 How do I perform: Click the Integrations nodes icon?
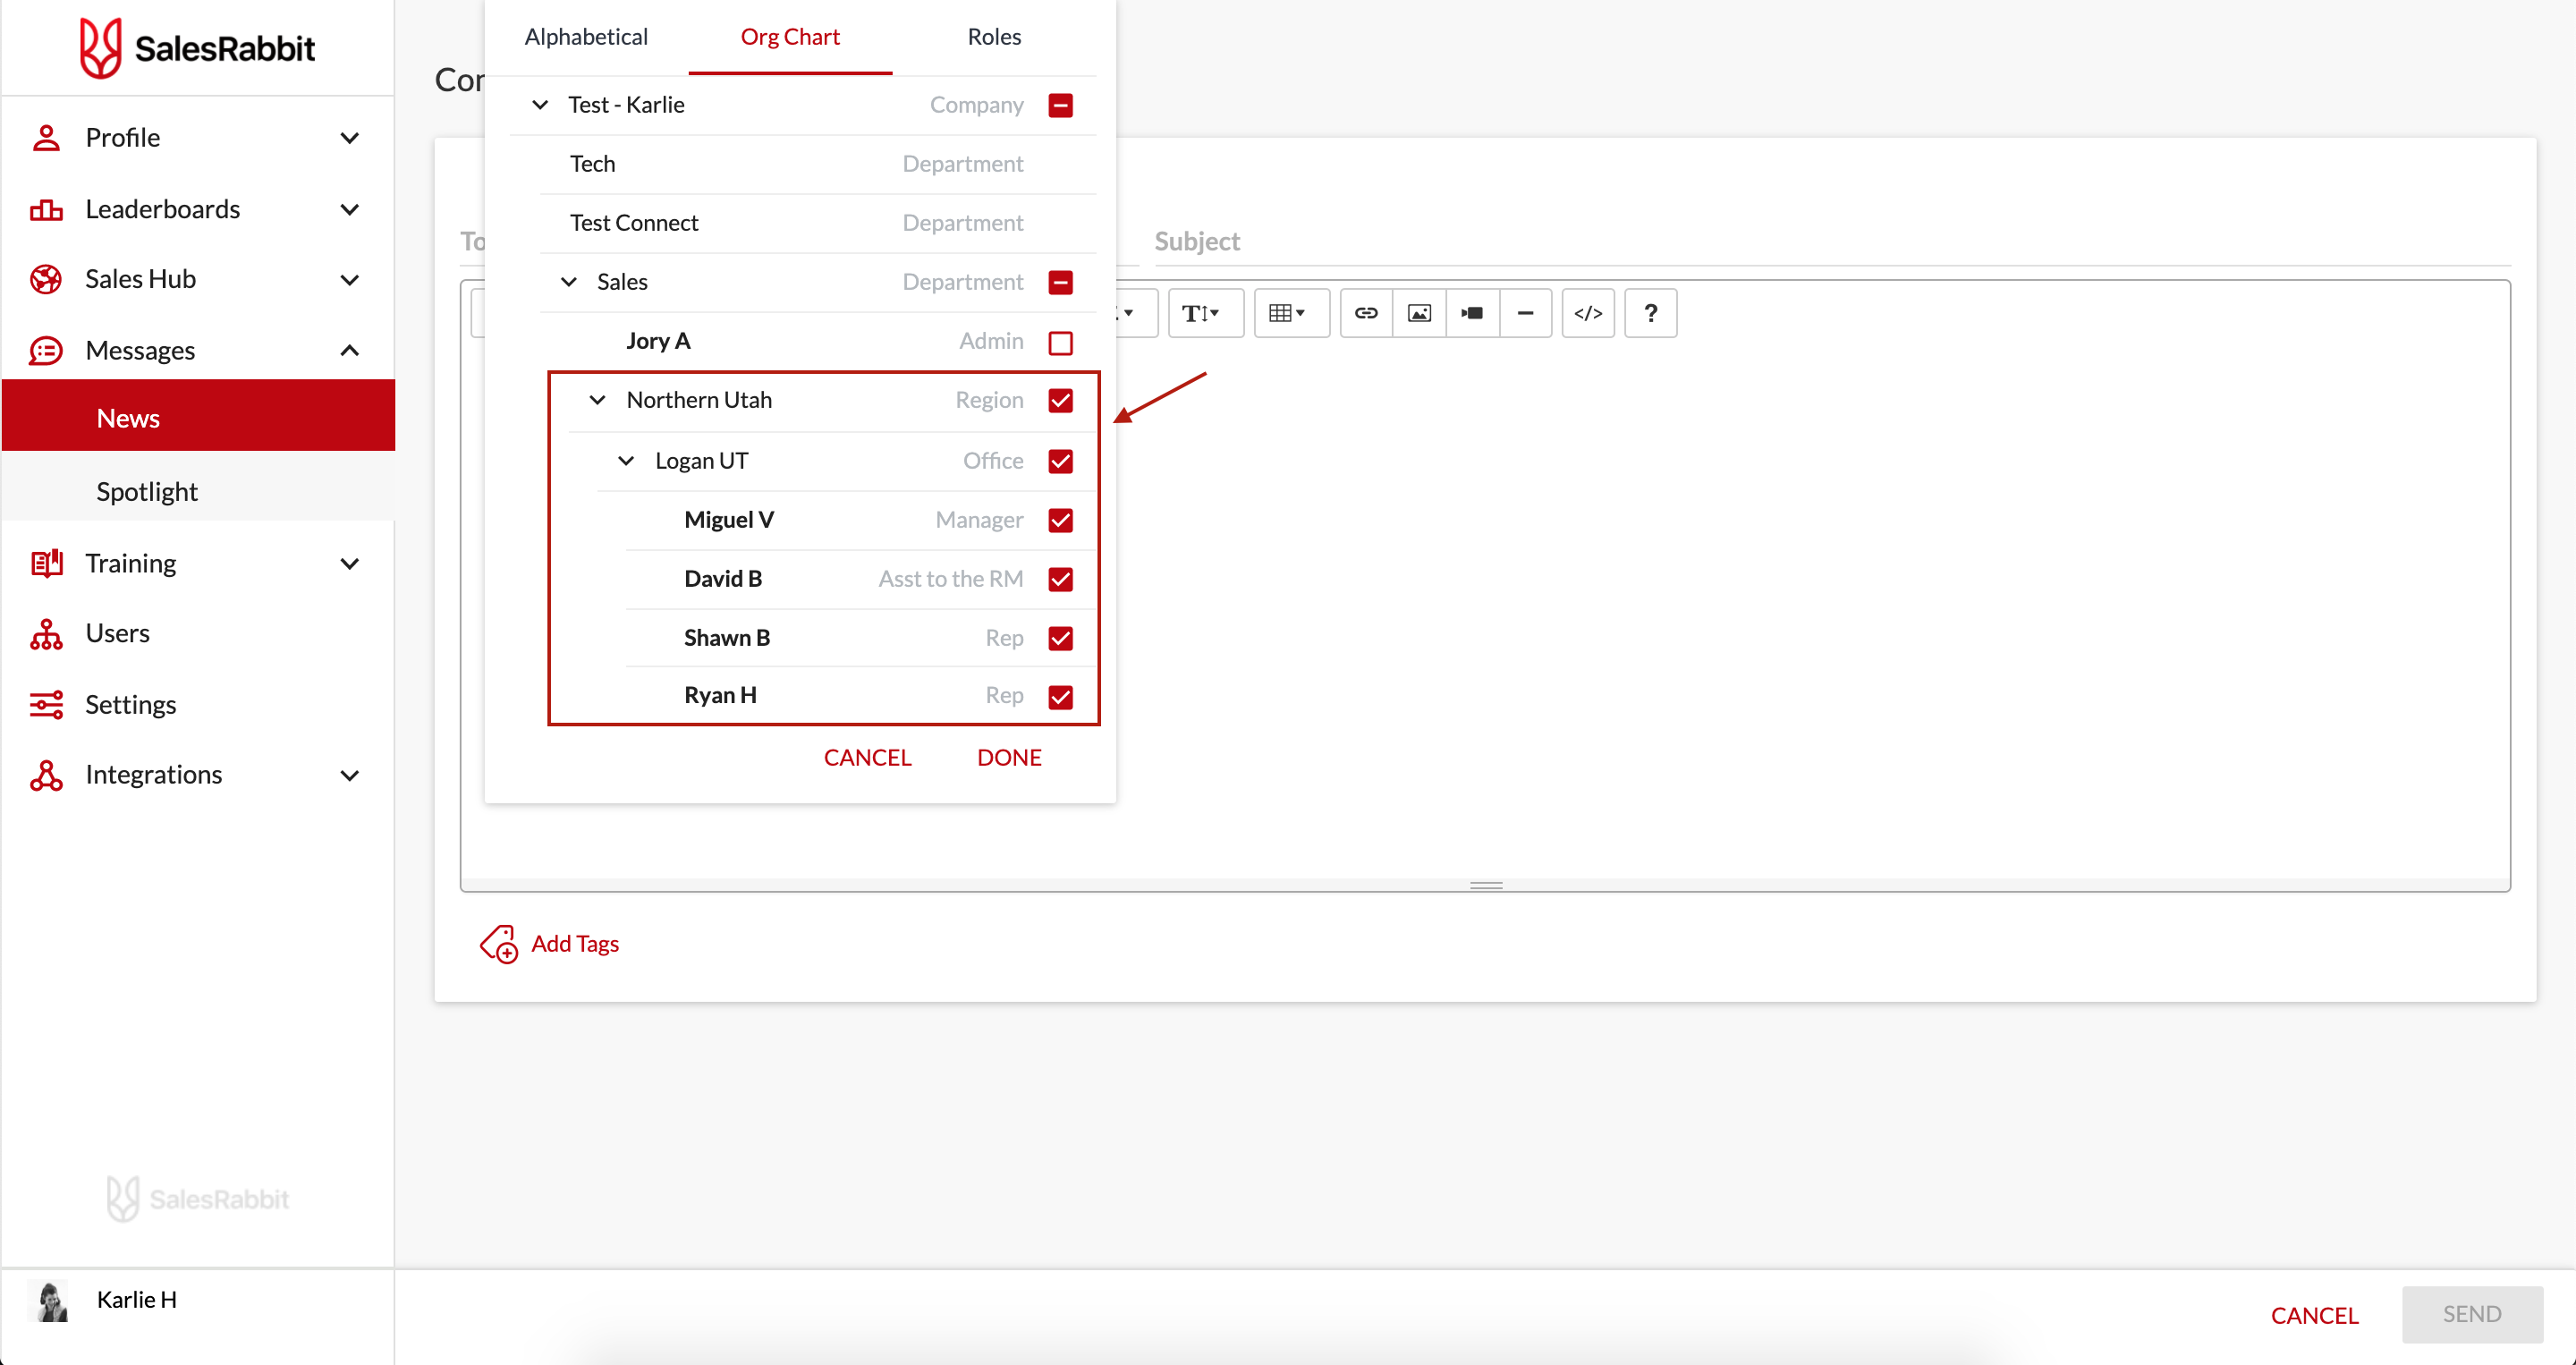tap(46, 775)
